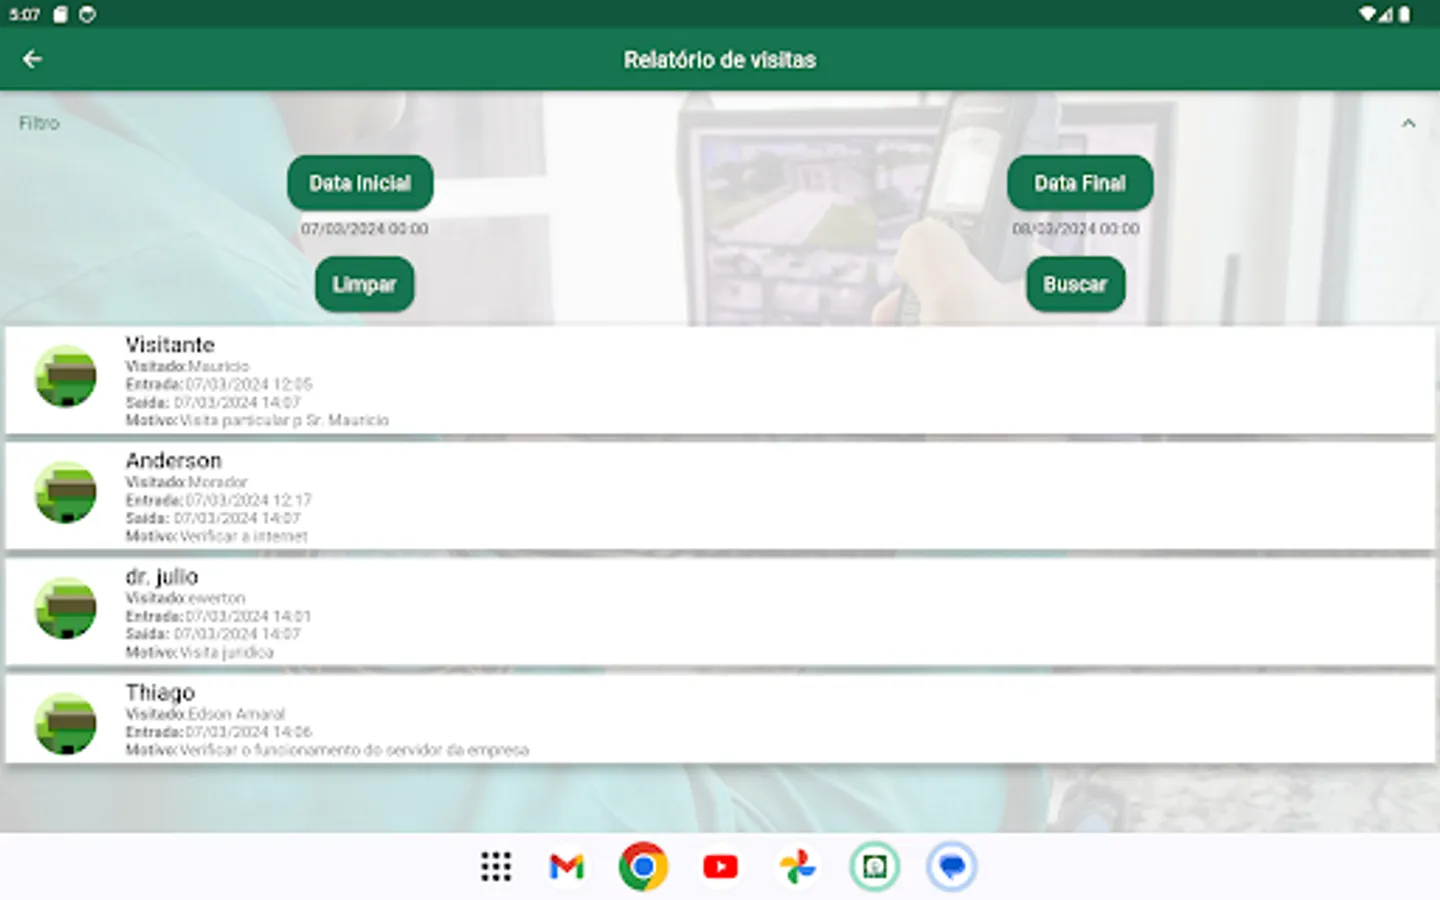
Task: Select the Visitante visit name
Action: pos(170,345)
